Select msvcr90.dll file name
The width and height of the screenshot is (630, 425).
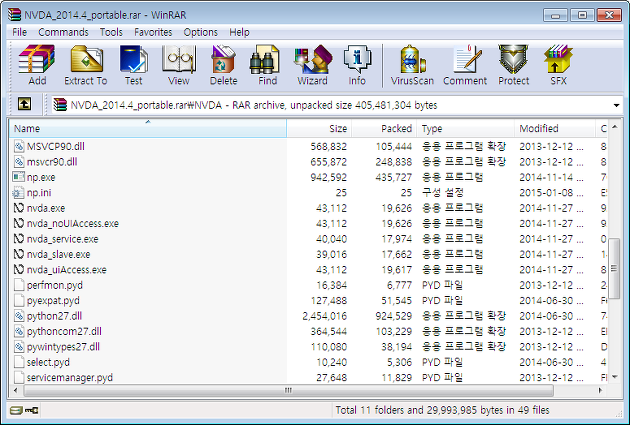(x=52, y=162)
